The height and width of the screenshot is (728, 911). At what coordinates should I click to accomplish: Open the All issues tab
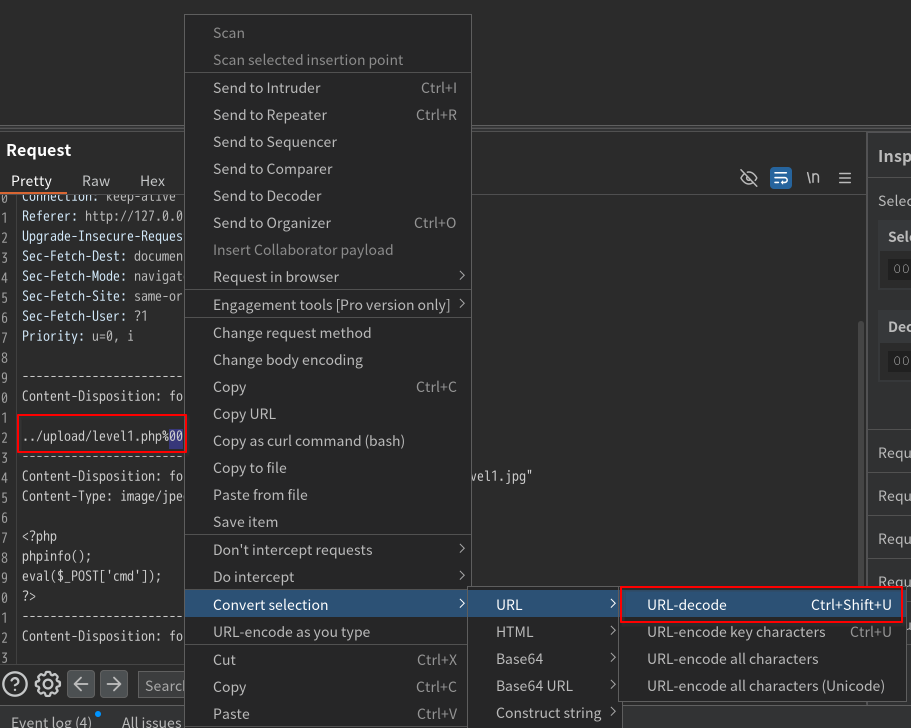click(x=152, y=722)
